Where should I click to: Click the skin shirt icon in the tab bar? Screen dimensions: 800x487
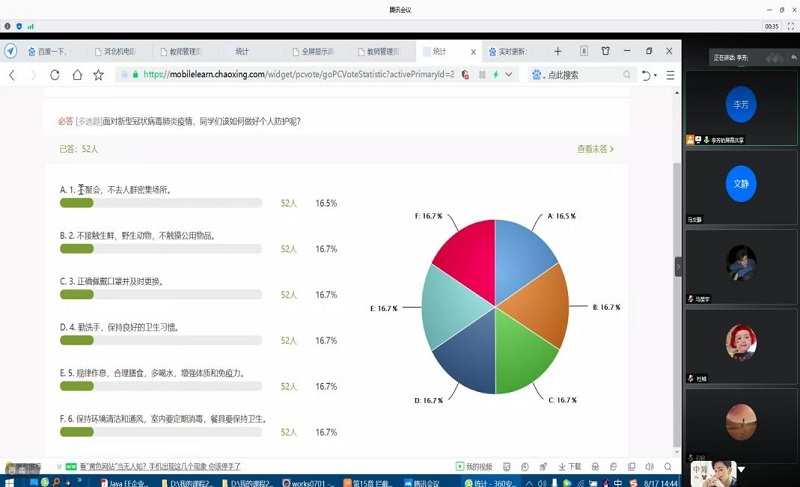(x=606, y=51)
